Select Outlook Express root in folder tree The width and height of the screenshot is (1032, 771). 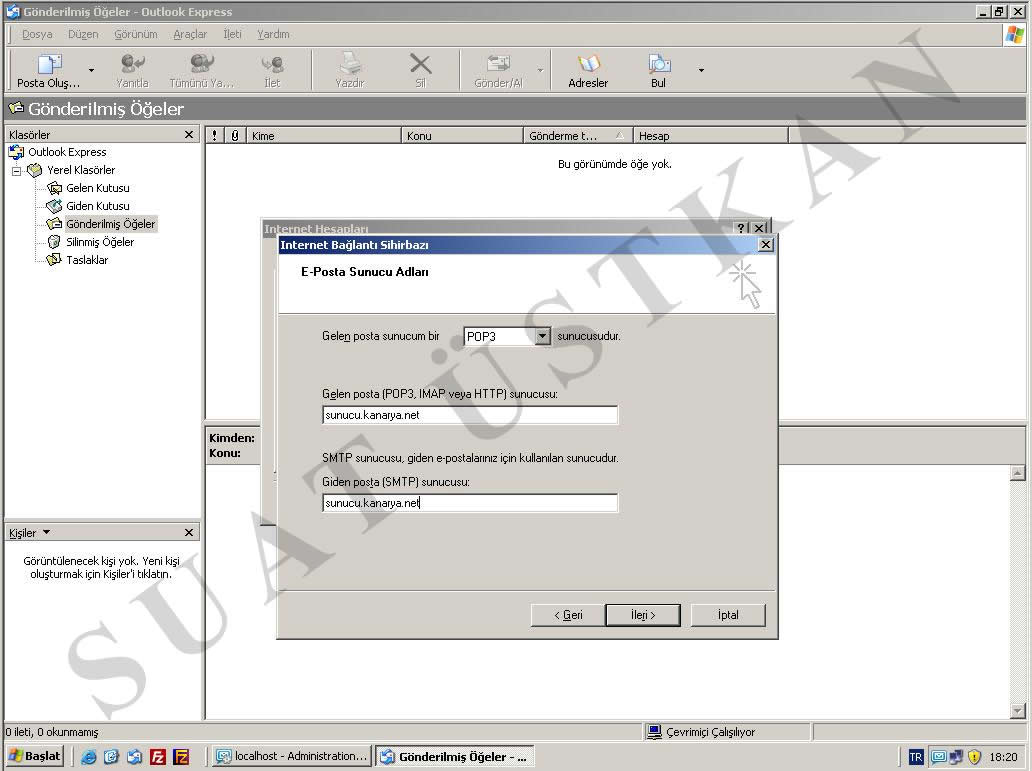[x=66, y=152]
